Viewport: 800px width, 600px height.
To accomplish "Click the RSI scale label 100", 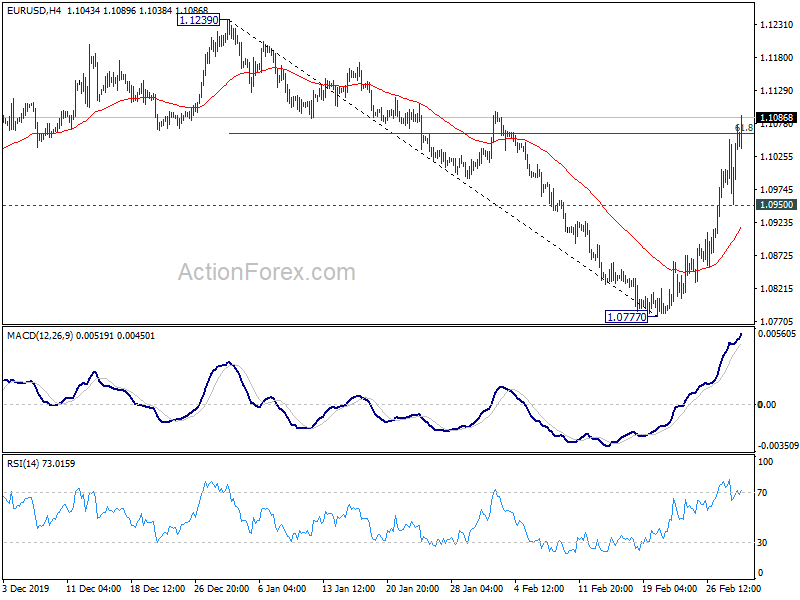I will coord(766,462).
